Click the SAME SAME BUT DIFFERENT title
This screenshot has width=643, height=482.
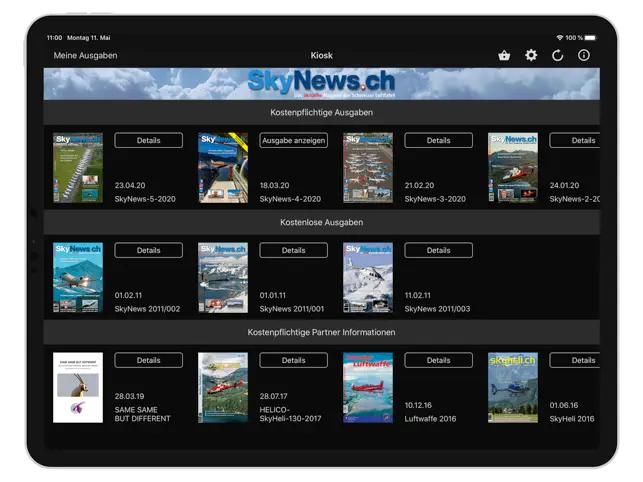142,414
